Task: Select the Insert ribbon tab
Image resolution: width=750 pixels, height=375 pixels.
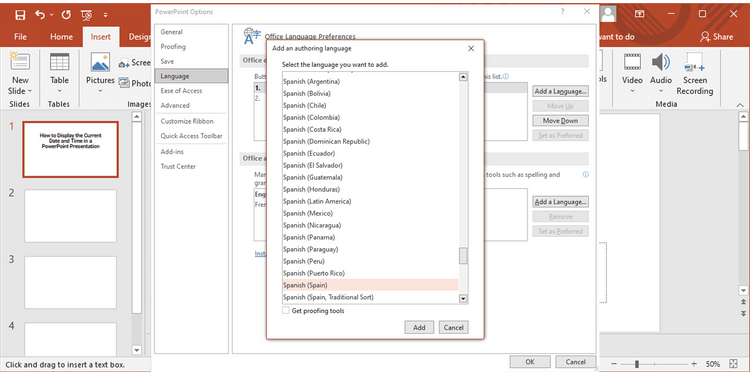Action: point(100,36)
